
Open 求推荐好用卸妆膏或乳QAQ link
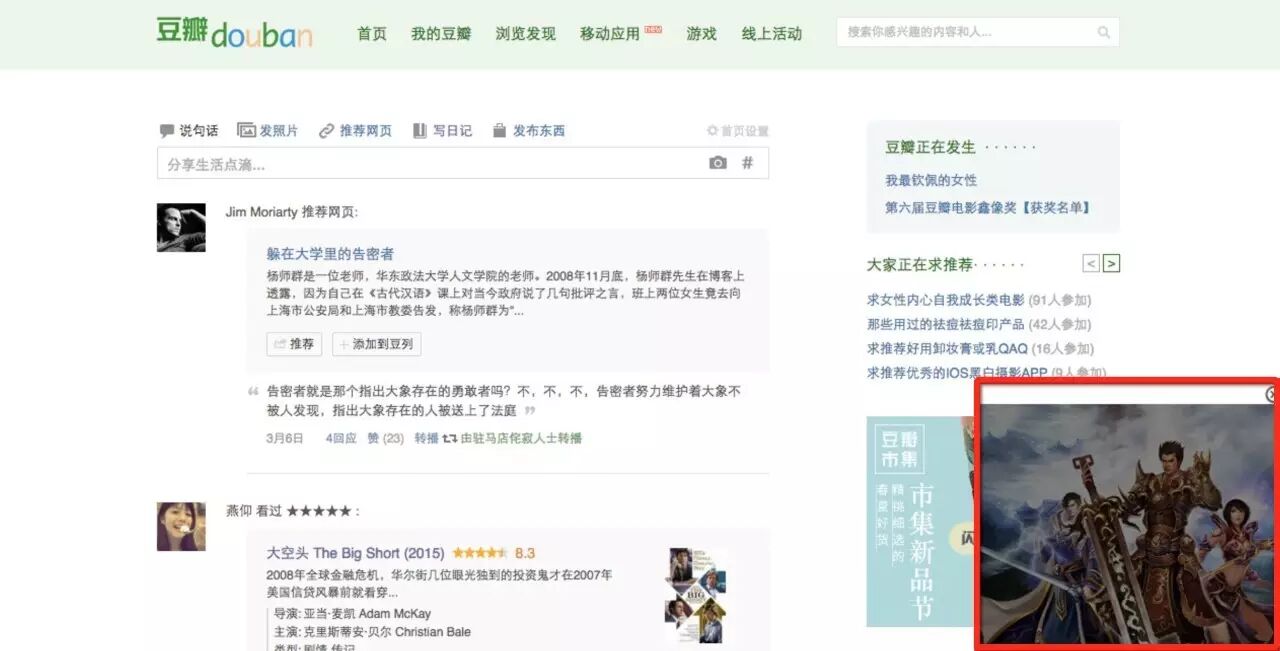point(947,349)
